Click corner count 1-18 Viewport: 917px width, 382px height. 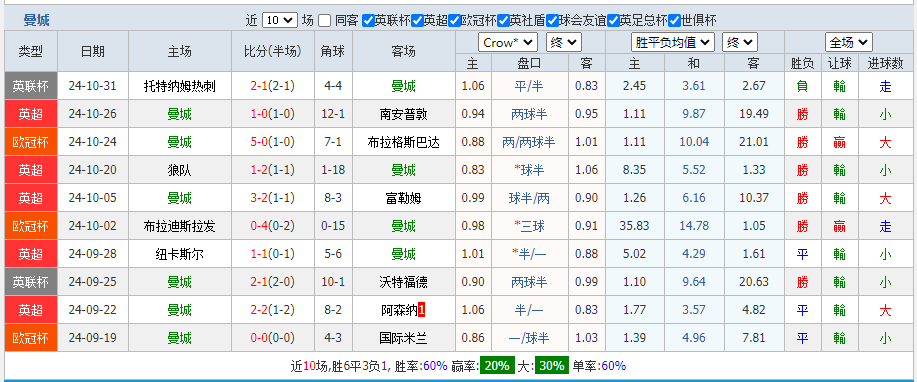[333, 170]
